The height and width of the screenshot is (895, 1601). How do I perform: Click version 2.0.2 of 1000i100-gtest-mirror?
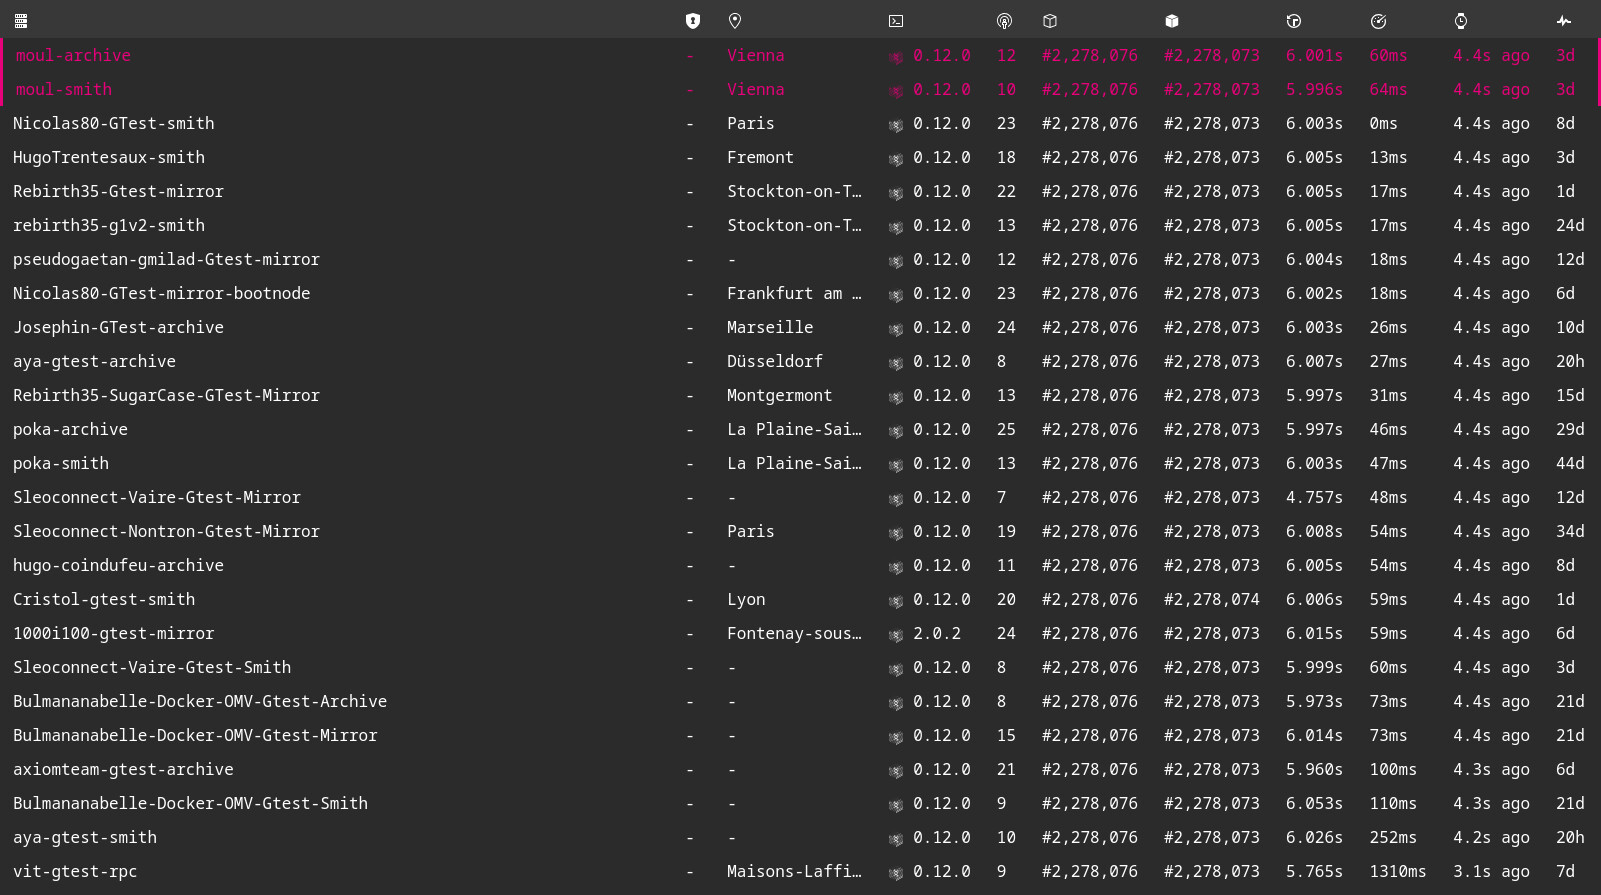tap(936, 634)
